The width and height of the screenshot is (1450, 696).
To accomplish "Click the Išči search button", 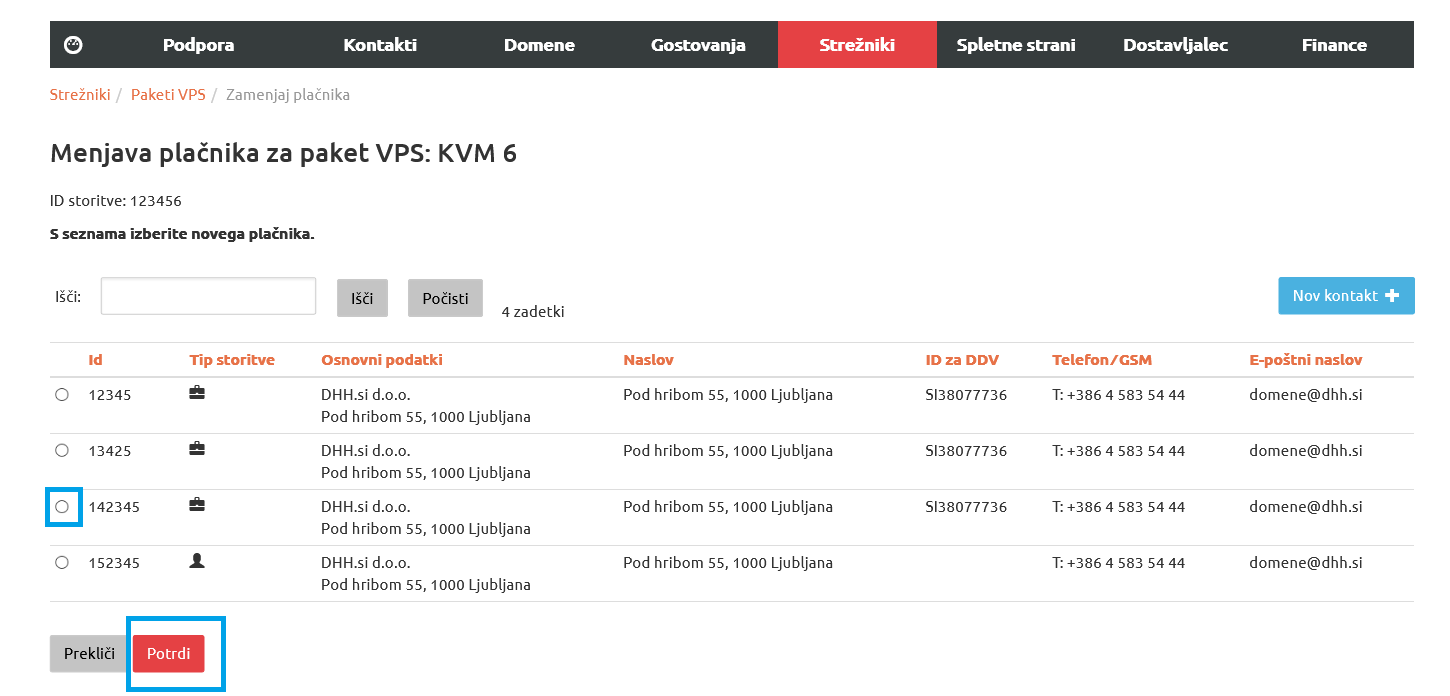I will click(362, 298).
